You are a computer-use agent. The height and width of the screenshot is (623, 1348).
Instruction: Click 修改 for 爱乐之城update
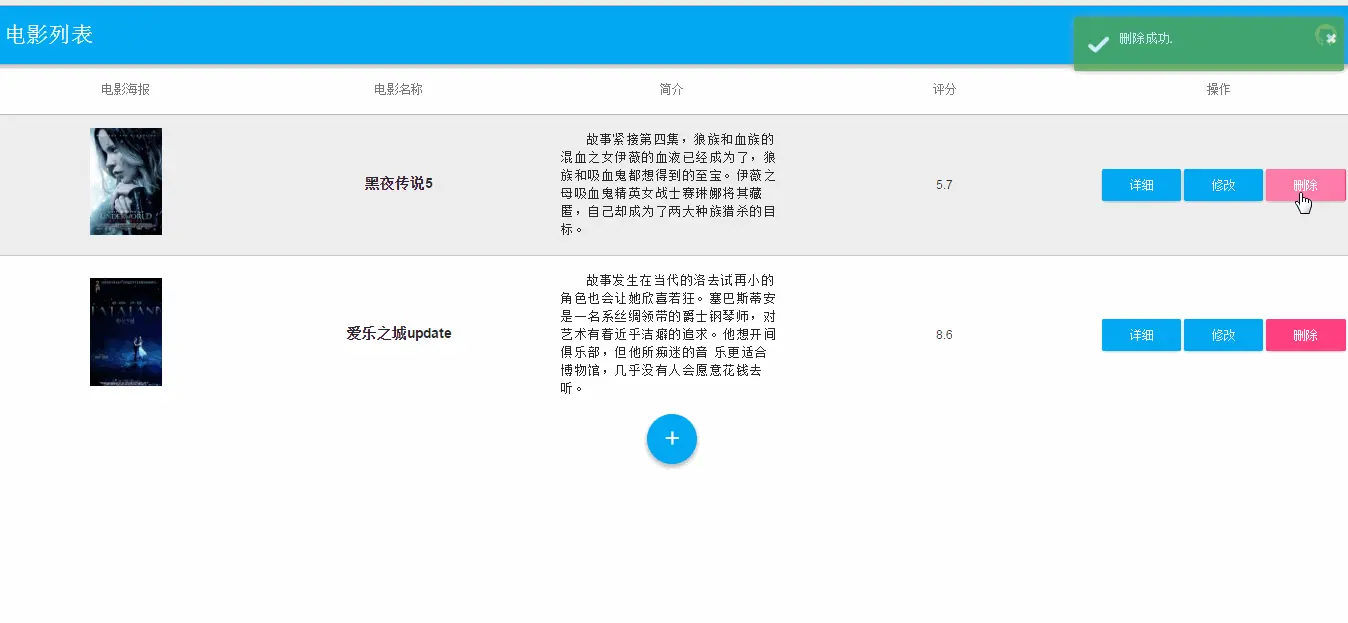click(1223, 335)
